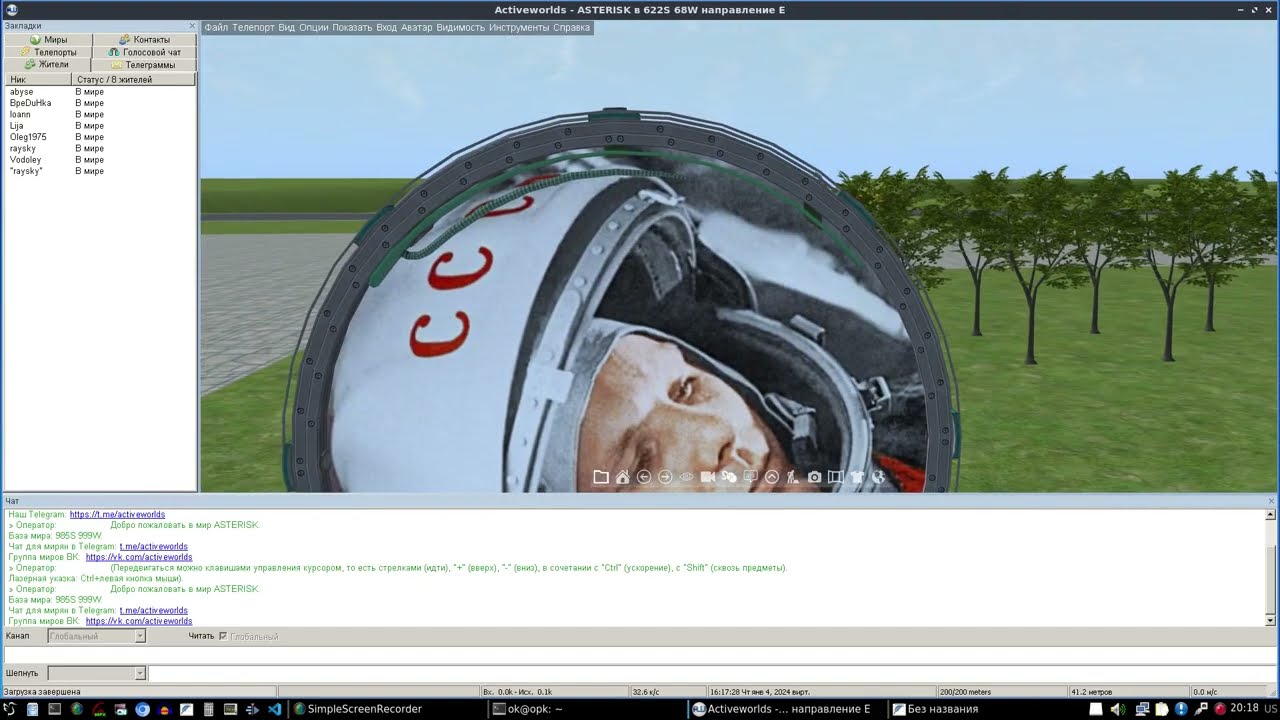Switch to the Контакты tab

point(145,40)
